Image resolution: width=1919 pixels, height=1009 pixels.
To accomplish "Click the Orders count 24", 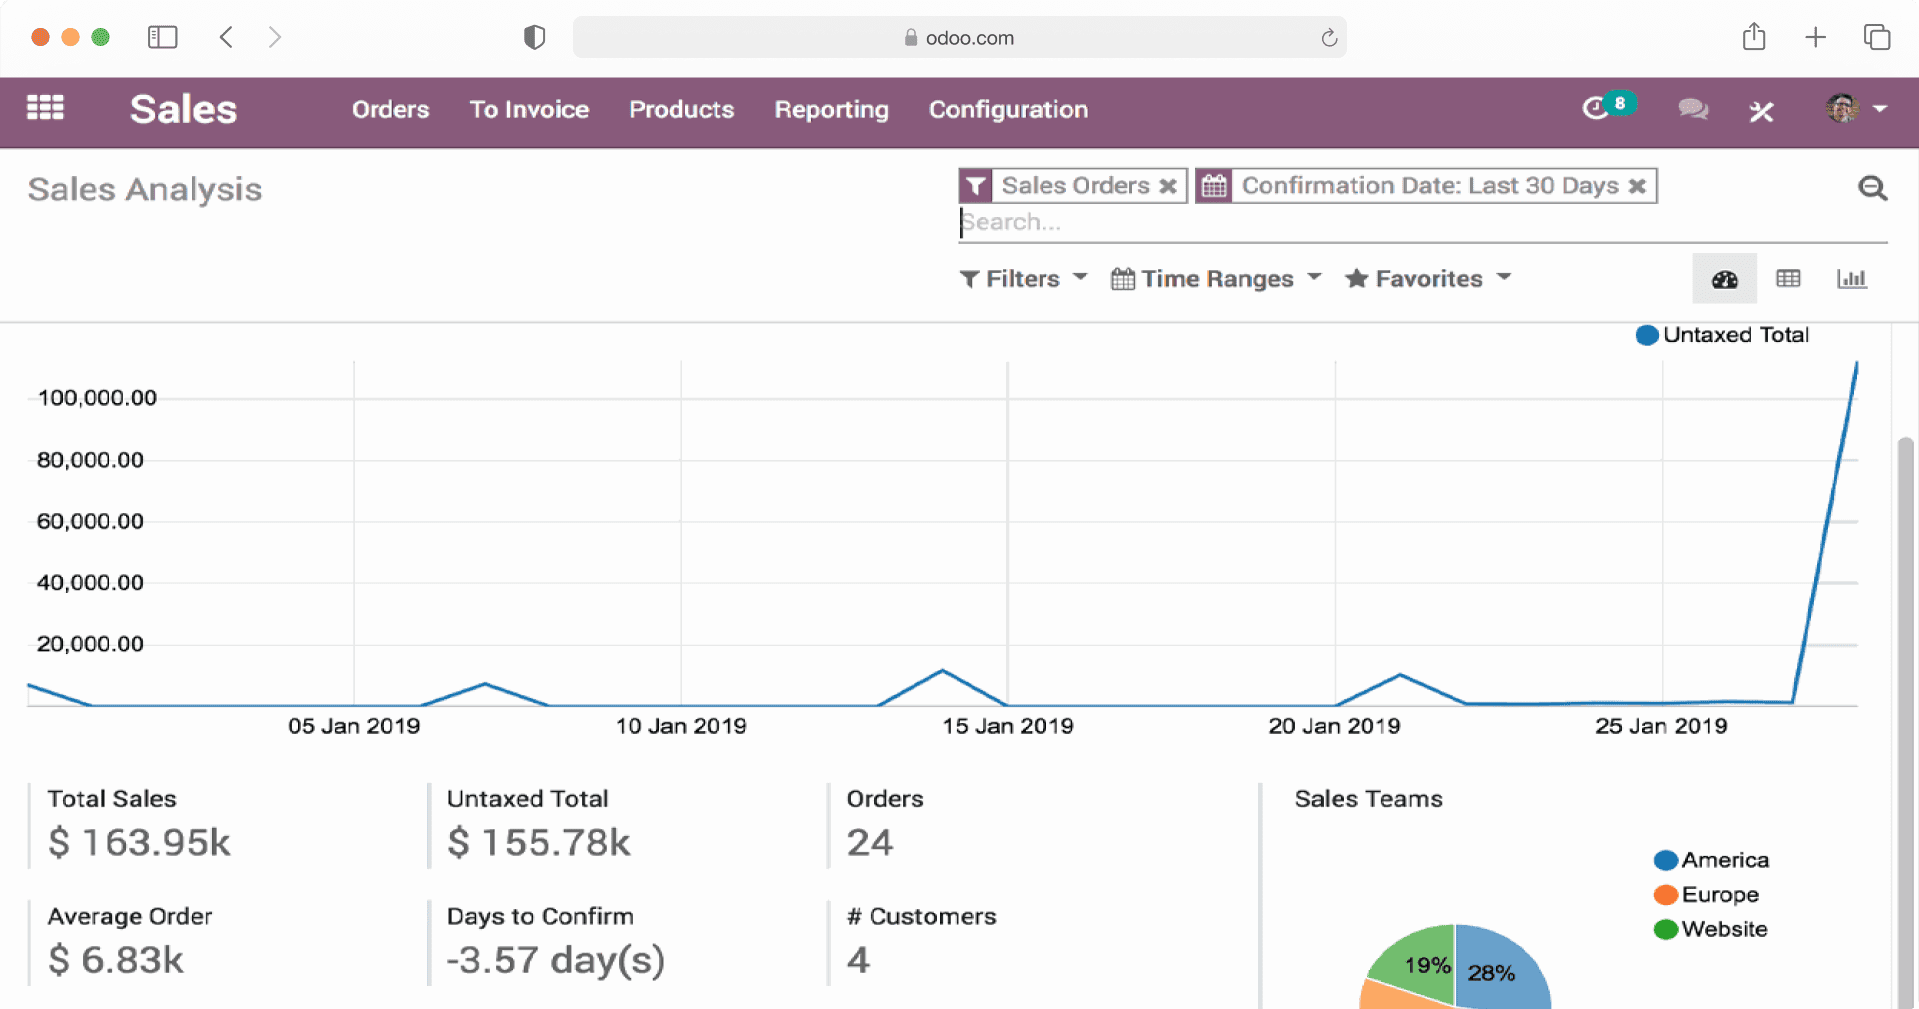I will (x=869, y=842).
